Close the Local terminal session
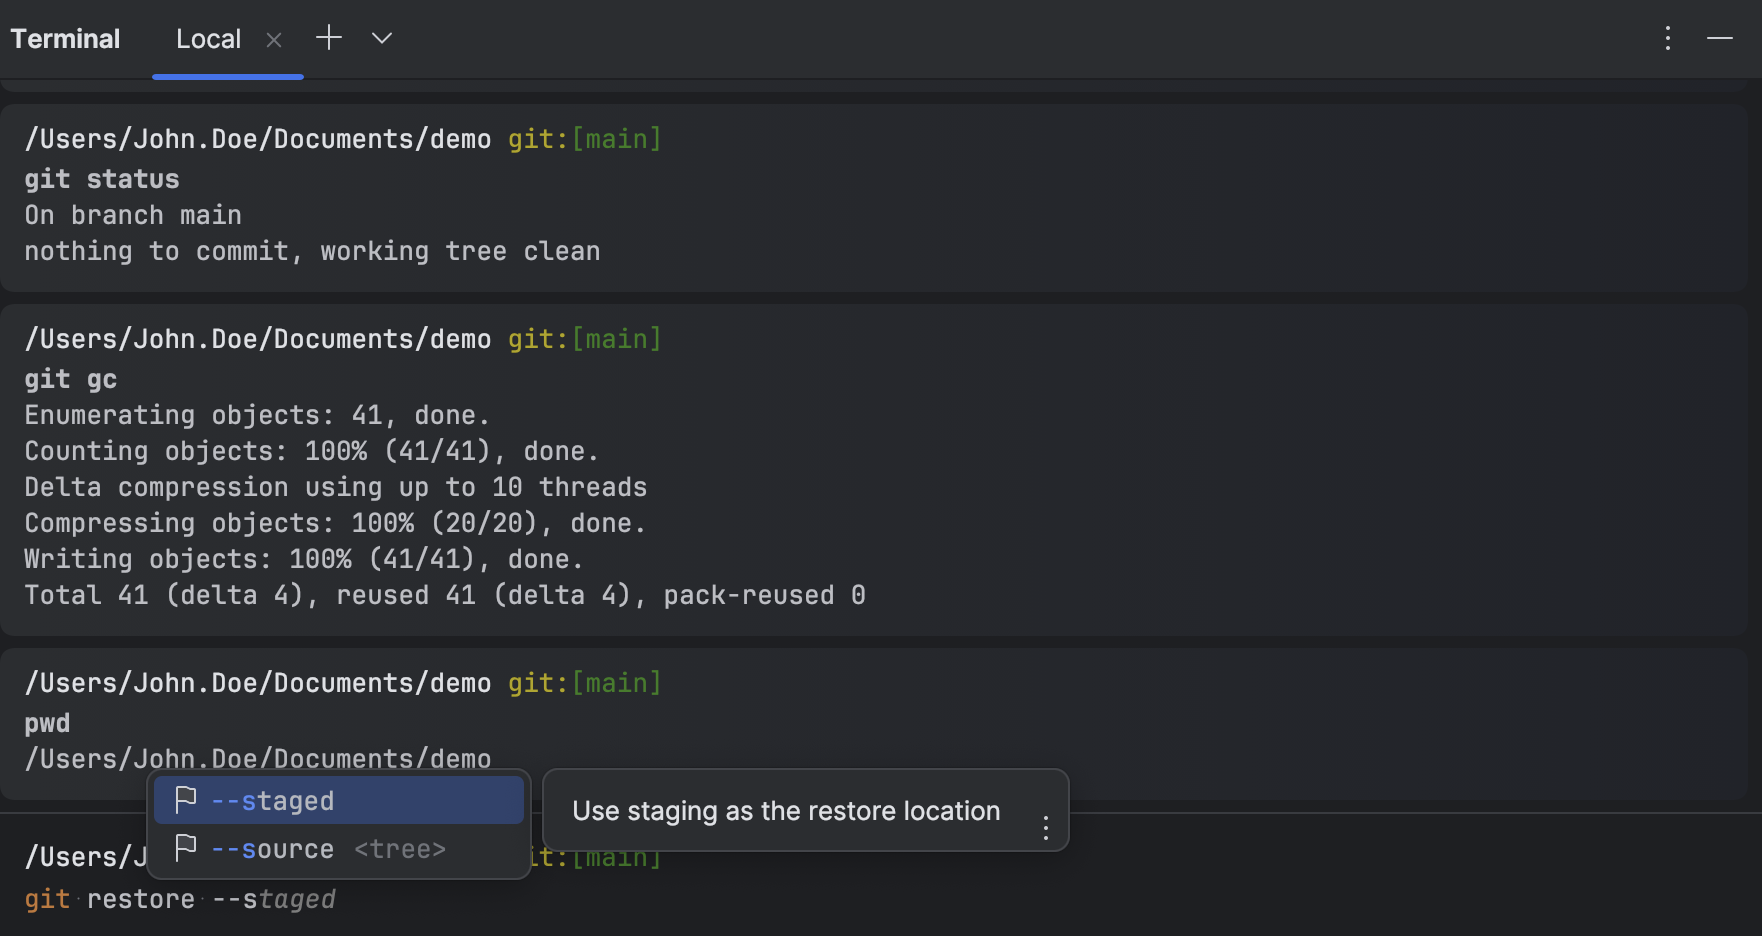This screenshot has height=936, width=1762. pos(274,39)
